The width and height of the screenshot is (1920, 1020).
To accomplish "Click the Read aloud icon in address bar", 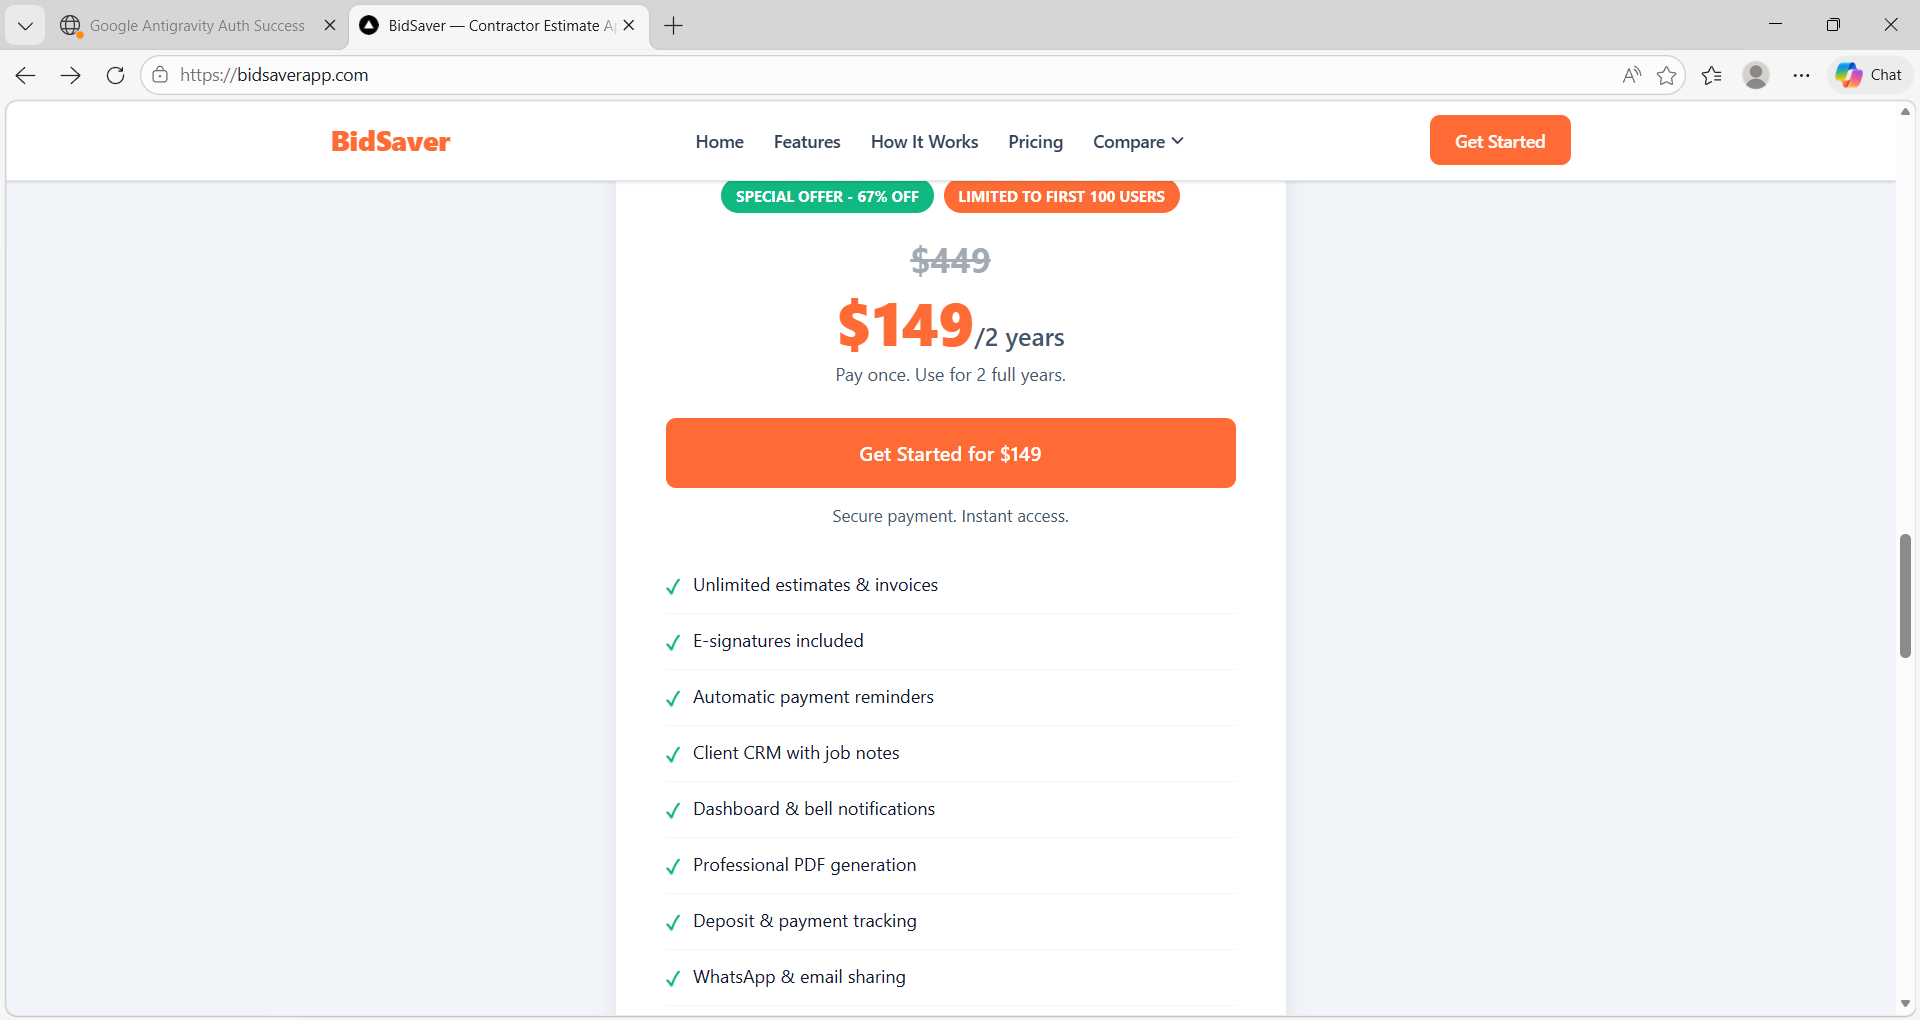I will click(x=1631, y=74).
